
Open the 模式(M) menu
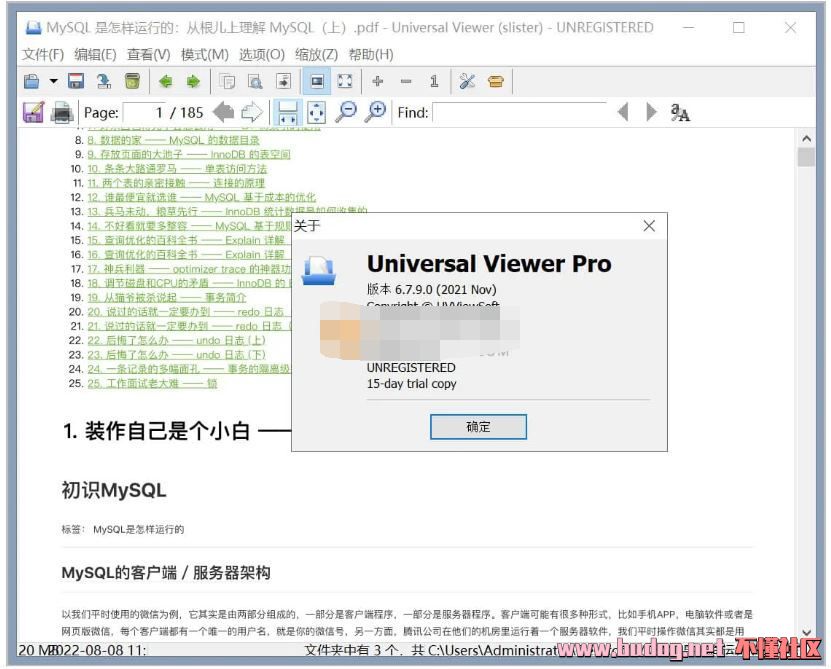click(x=204, y=54)
